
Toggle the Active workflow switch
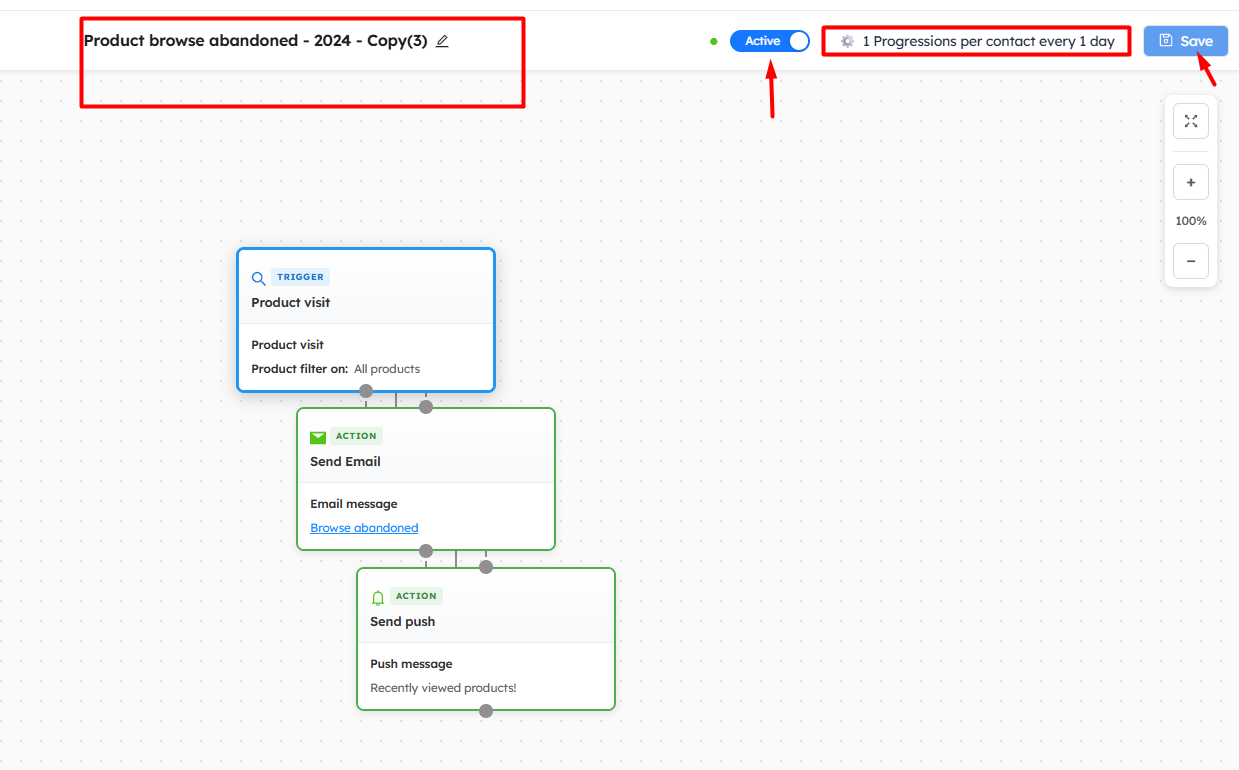[x=769, y=41]
